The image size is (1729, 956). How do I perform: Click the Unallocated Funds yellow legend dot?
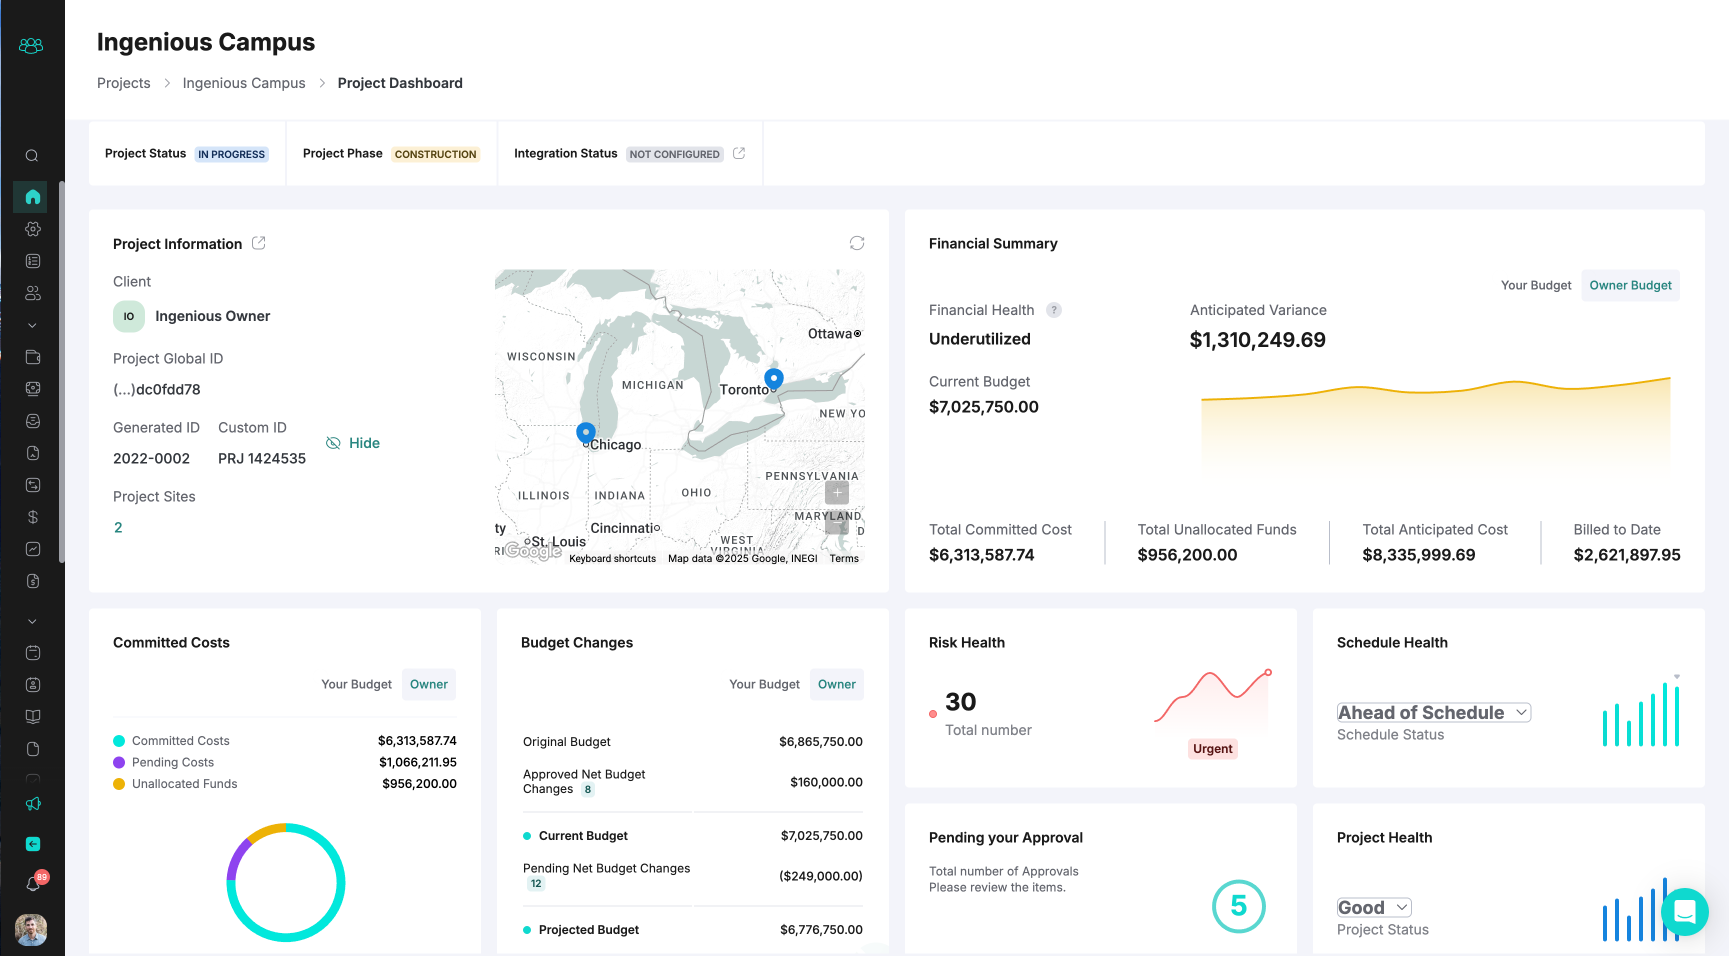point(119,784)
